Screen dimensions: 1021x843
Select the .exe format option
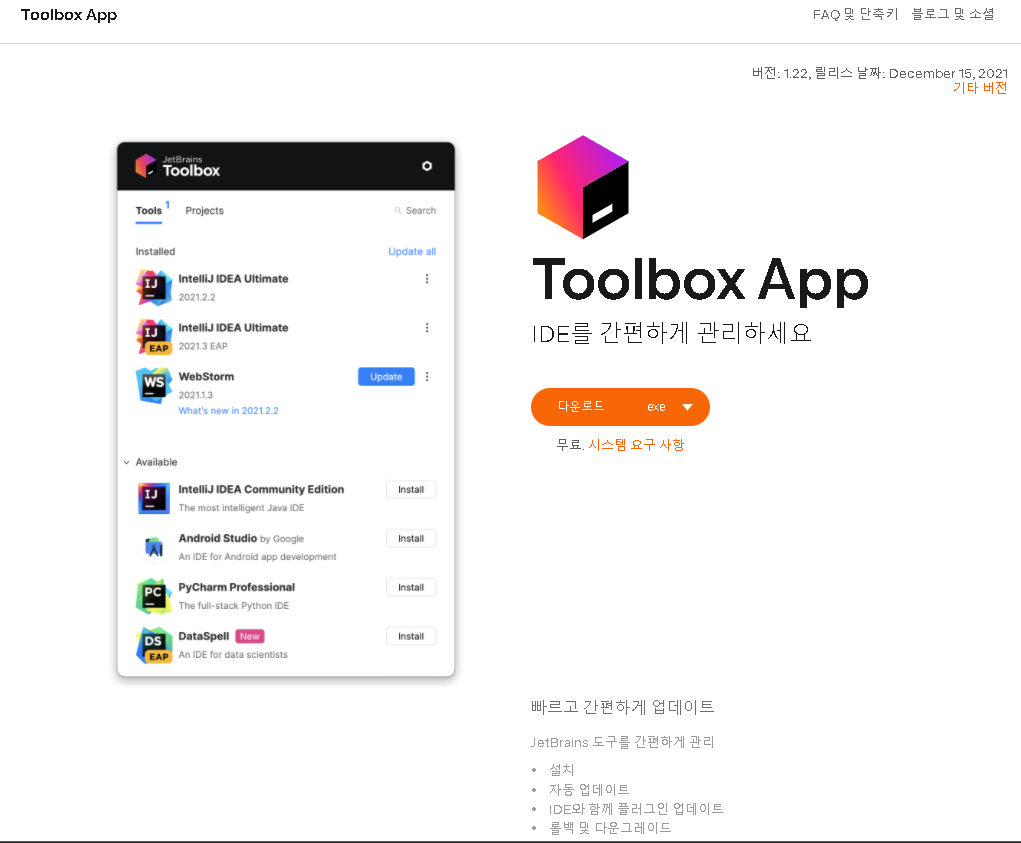pyautogui.click(x=655, y=407)
